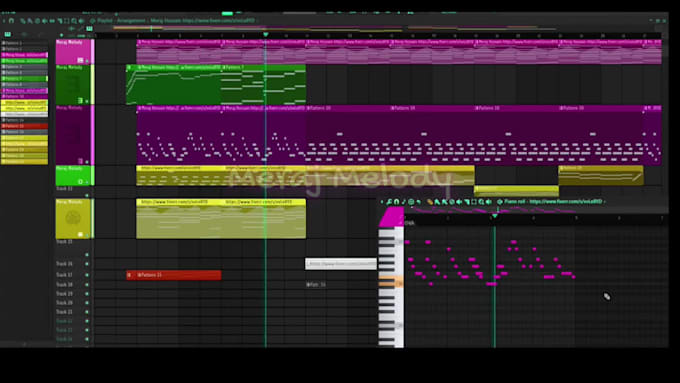Open the Piano roll options menu arrow
This screenshot has height=383, width=680.
coord(382,202)
